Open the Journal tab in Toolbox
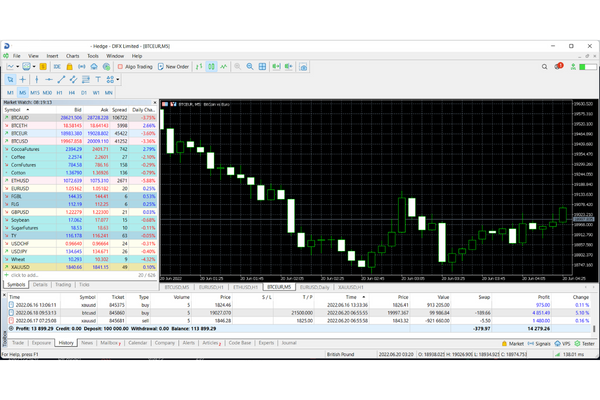Viewport: 600px width, 400px height. 289,343
